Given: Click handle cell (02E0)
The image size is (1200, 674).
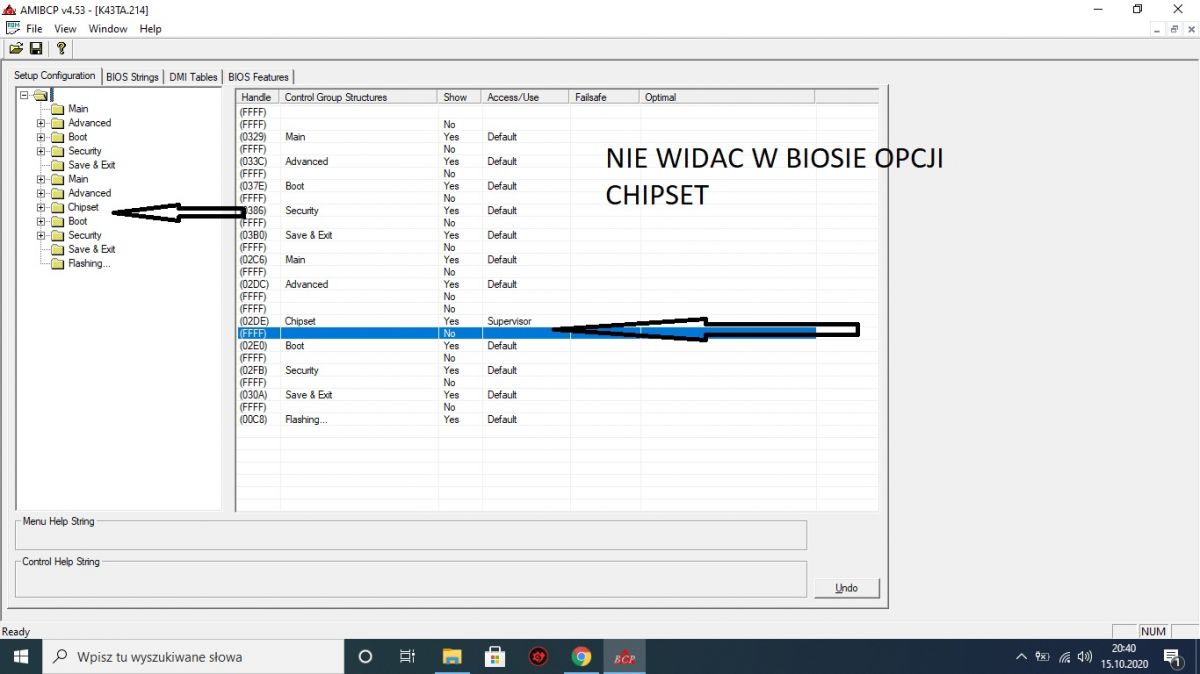Looking at the screenshot, I should tap(253, 346).
